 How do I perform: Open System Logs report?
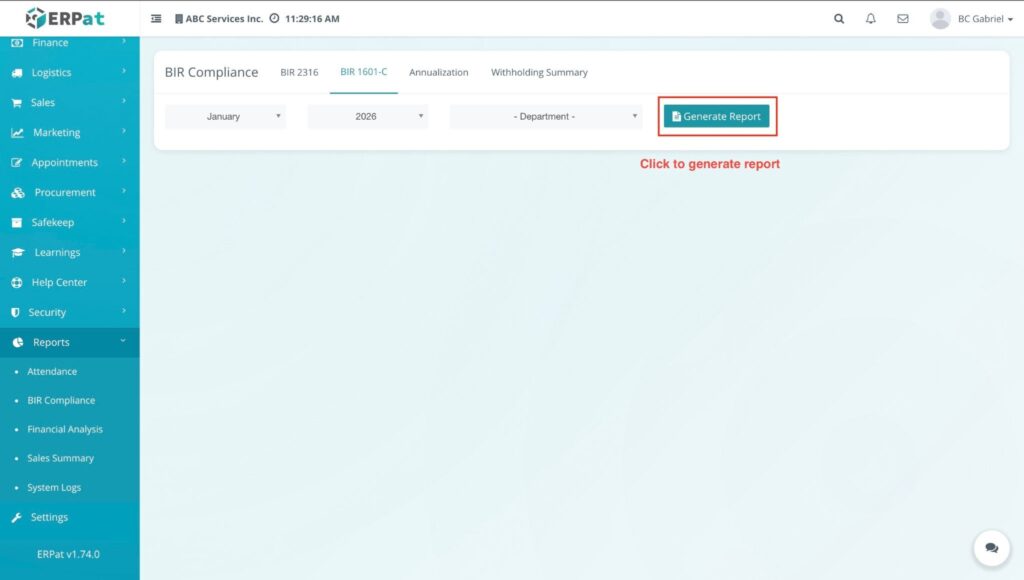pyautogui.click(x=54, y=487)
